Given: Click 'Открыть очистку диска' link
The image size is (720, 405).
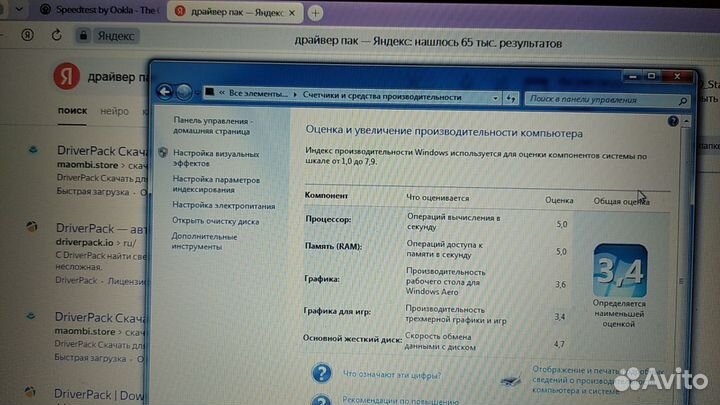Looking at the screenshot, I should (215, 221).
